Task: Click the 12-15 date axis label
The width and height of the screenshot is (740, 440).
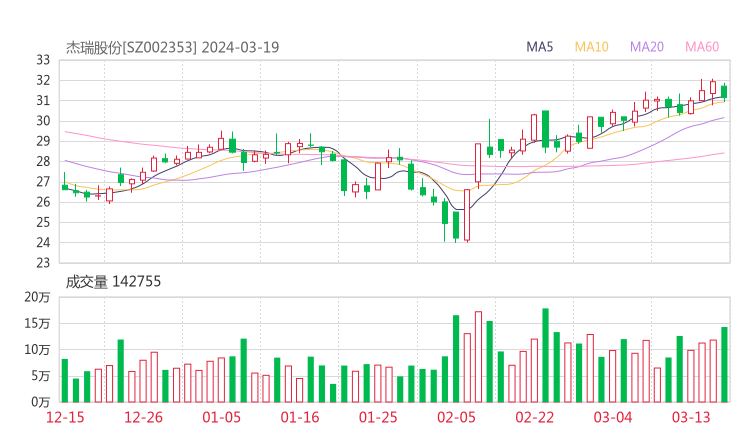Action: pos(65,417)
